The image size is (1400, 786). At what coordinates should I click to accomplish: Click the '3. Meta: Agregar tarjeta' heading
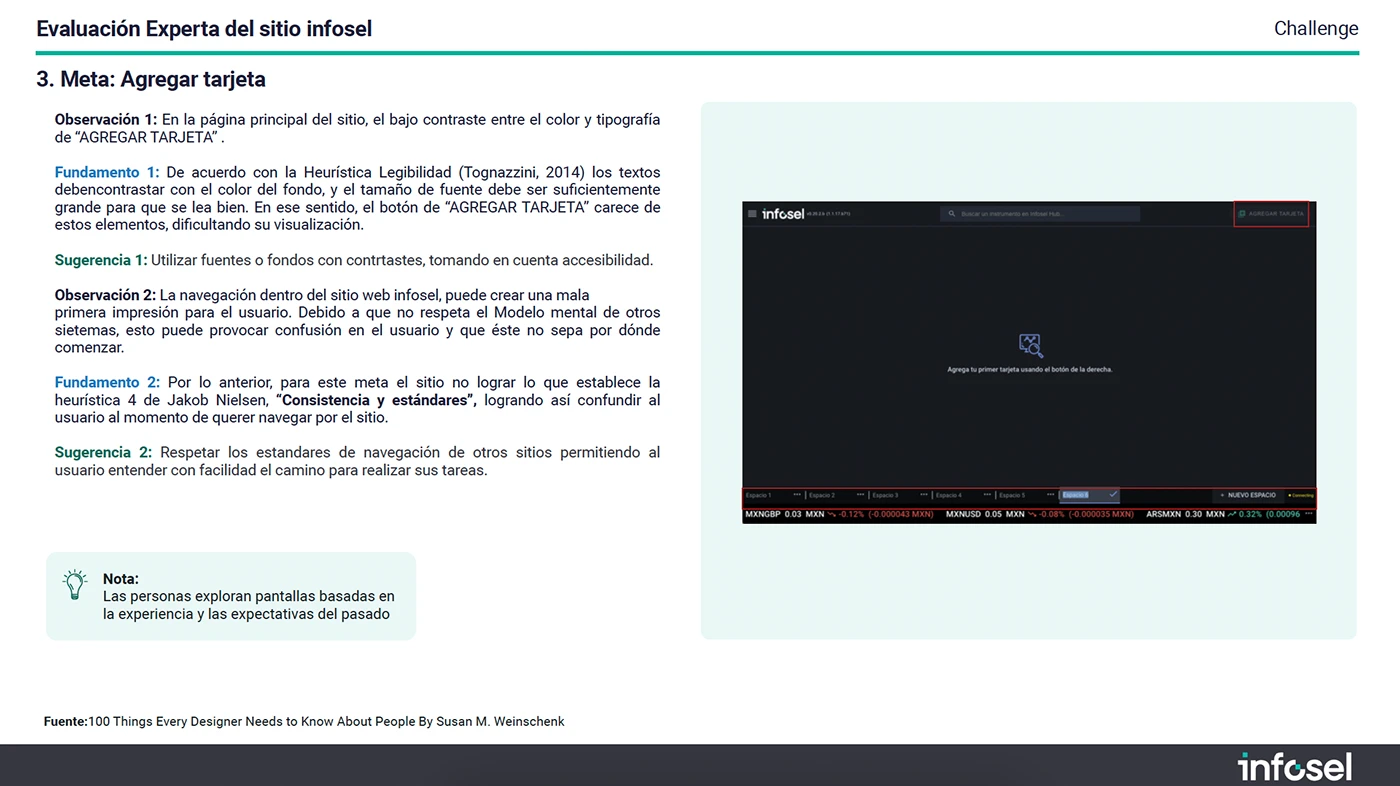(151, 79)
